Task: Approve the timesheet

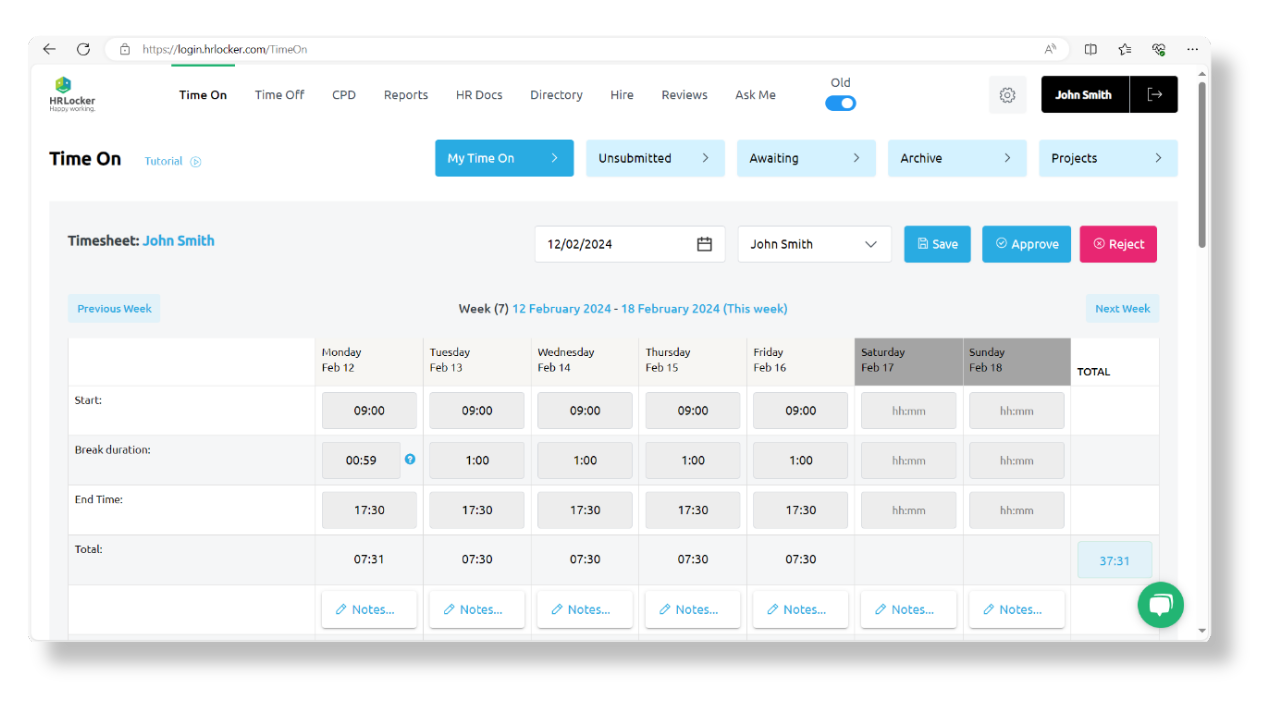Action: 1026,243
